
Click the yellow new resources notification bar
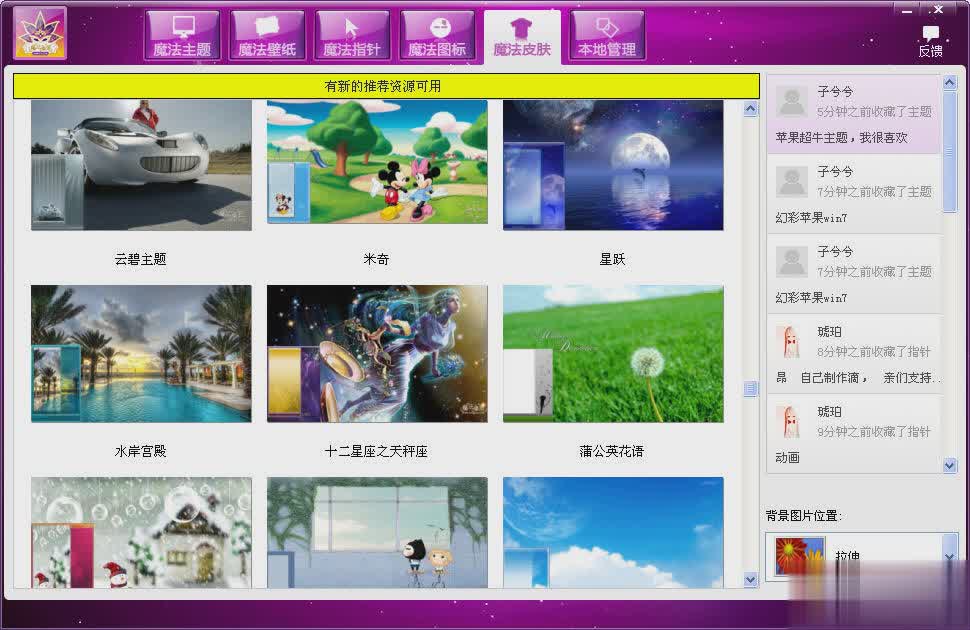[x=385, y=86]
